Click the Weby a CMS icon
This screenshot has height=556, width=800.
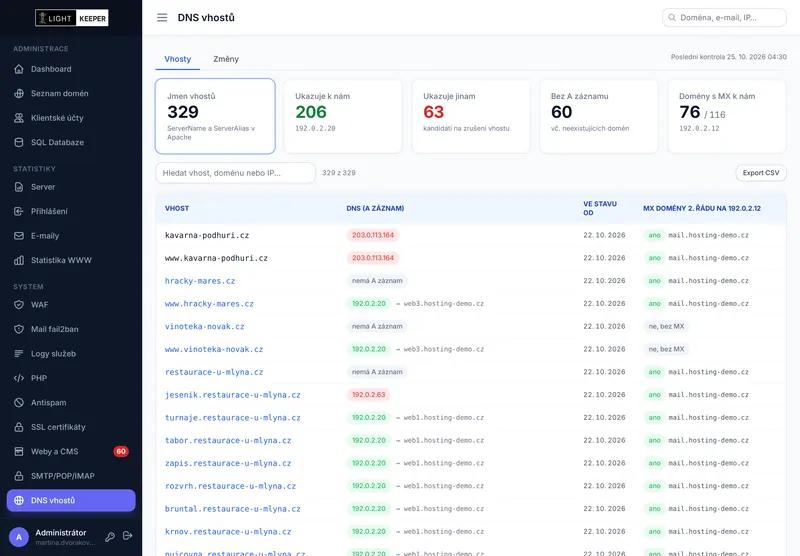pyautogui.click(x=19, y=451)
